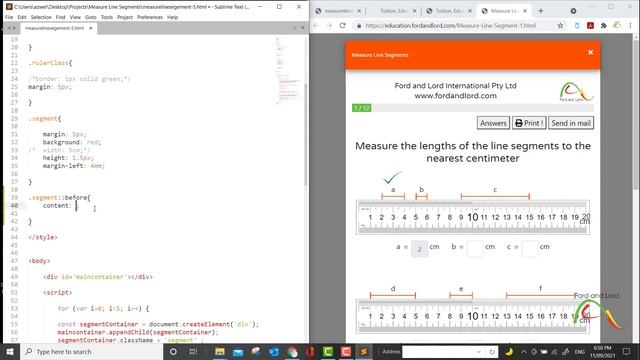The width and height of the screenshot is (640, 360).
Task: Open Sublime tab list dropdown arrow
Action: (302, 28)
